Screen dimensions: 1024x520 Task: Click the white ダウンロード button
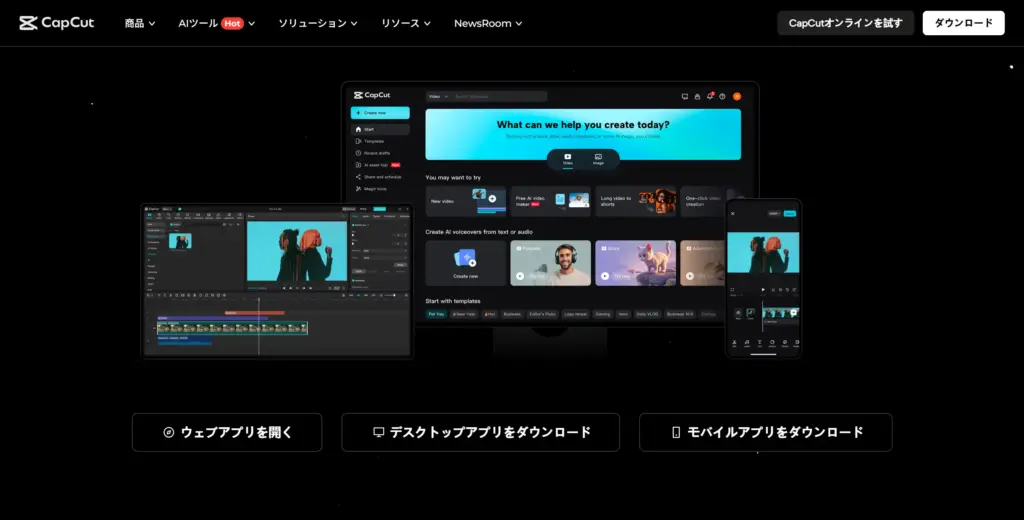963,23
